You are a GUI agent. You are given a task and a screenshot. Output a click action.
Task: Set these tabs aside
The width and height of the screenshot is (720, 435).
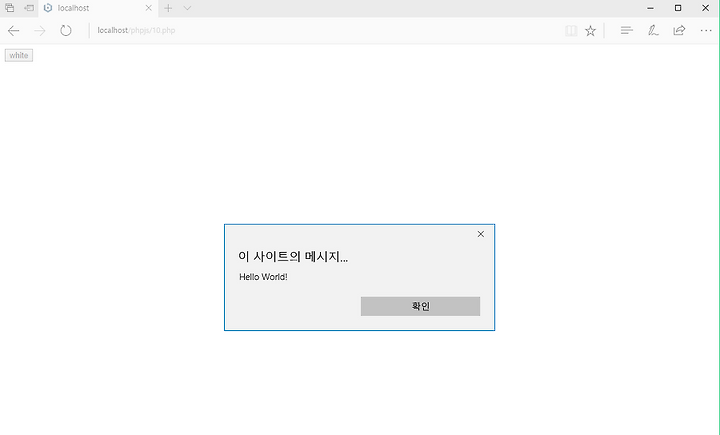point(29,8)
